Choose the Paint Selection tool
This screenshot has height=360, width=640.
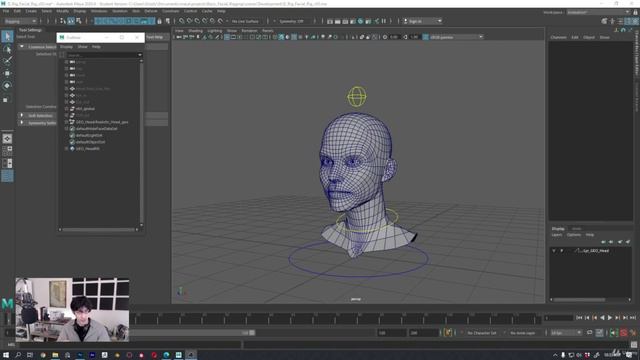(x=7, y=61)
